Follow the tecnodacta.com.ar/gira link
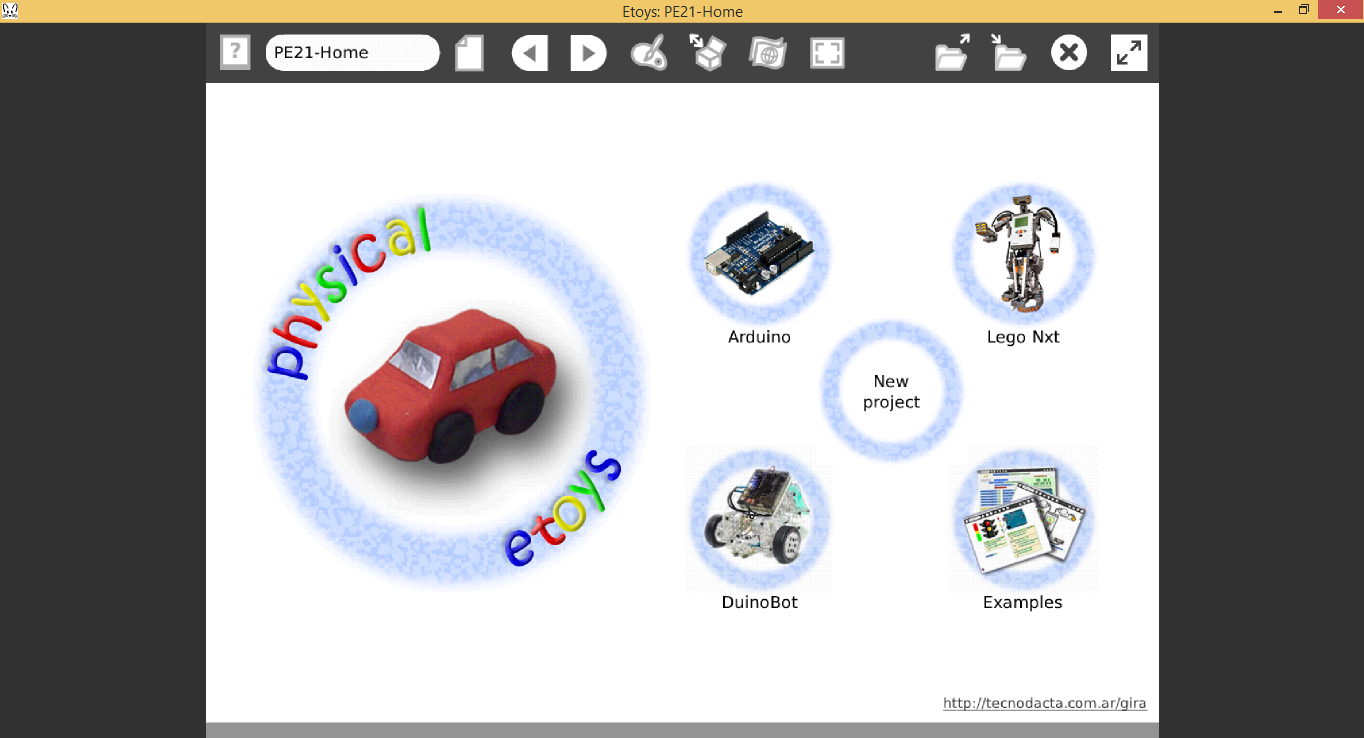Viewport: 1364px width, 738px height. [x=1045, y=704]
